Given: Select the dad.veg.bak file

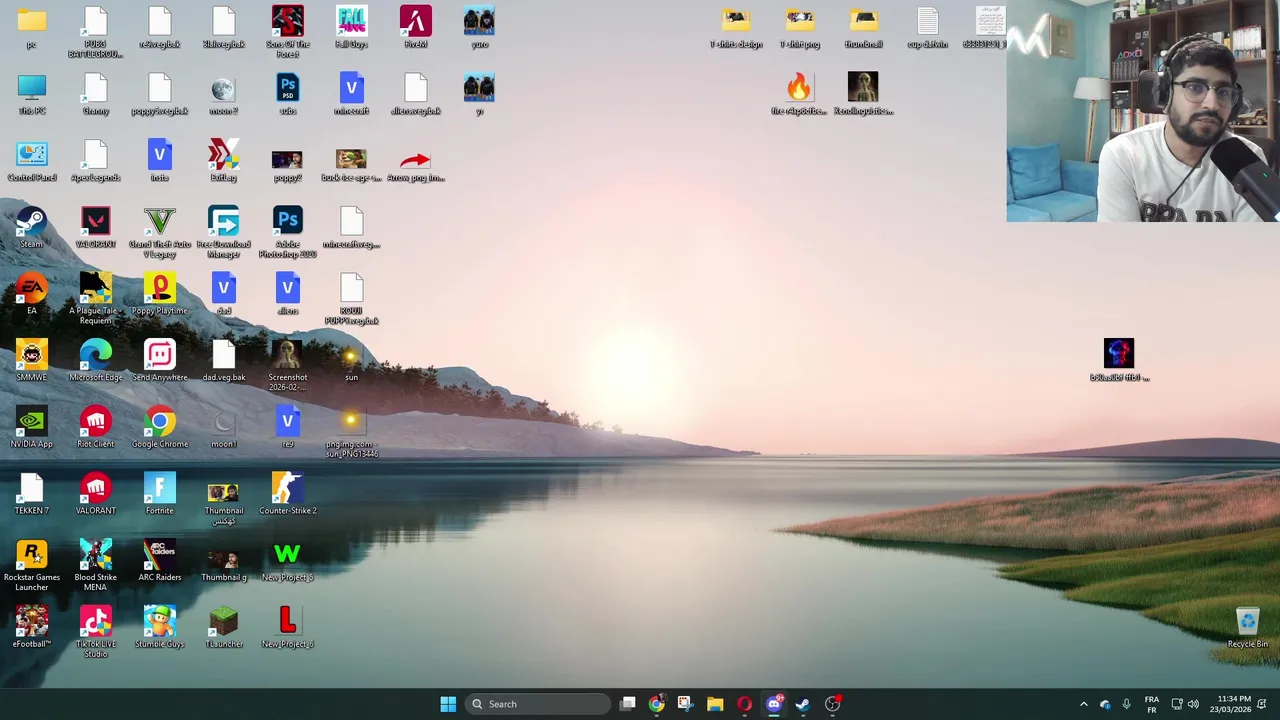Looking at the screenshot, I should click(x=224, y=361).
